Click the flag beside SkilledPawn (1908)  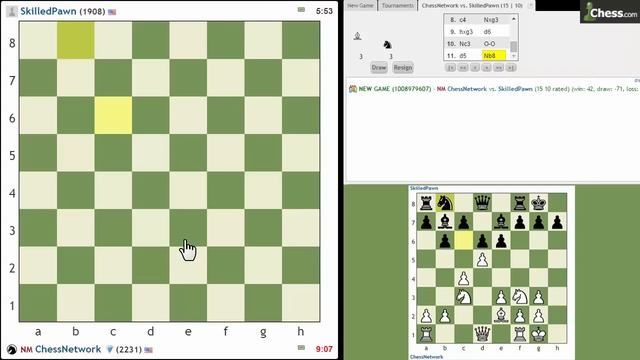tap(112, 12)
